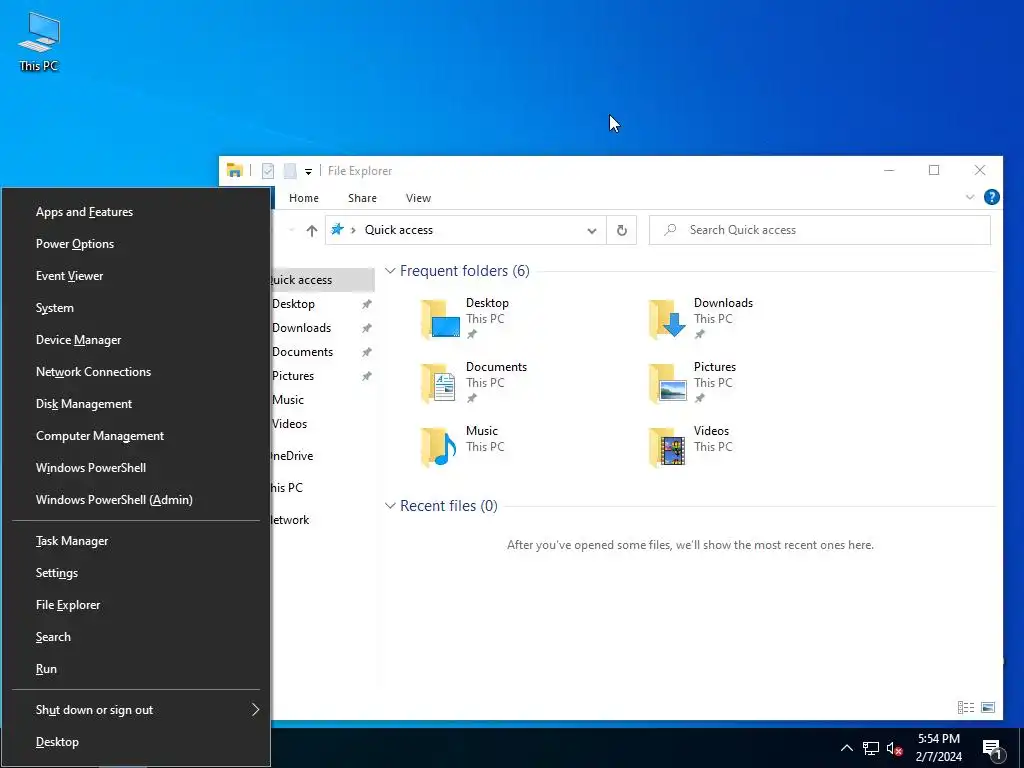1024x768 pixels.
Task: Click the pin icon beside Desktop in navigation pane
Action: click(367, 304)
